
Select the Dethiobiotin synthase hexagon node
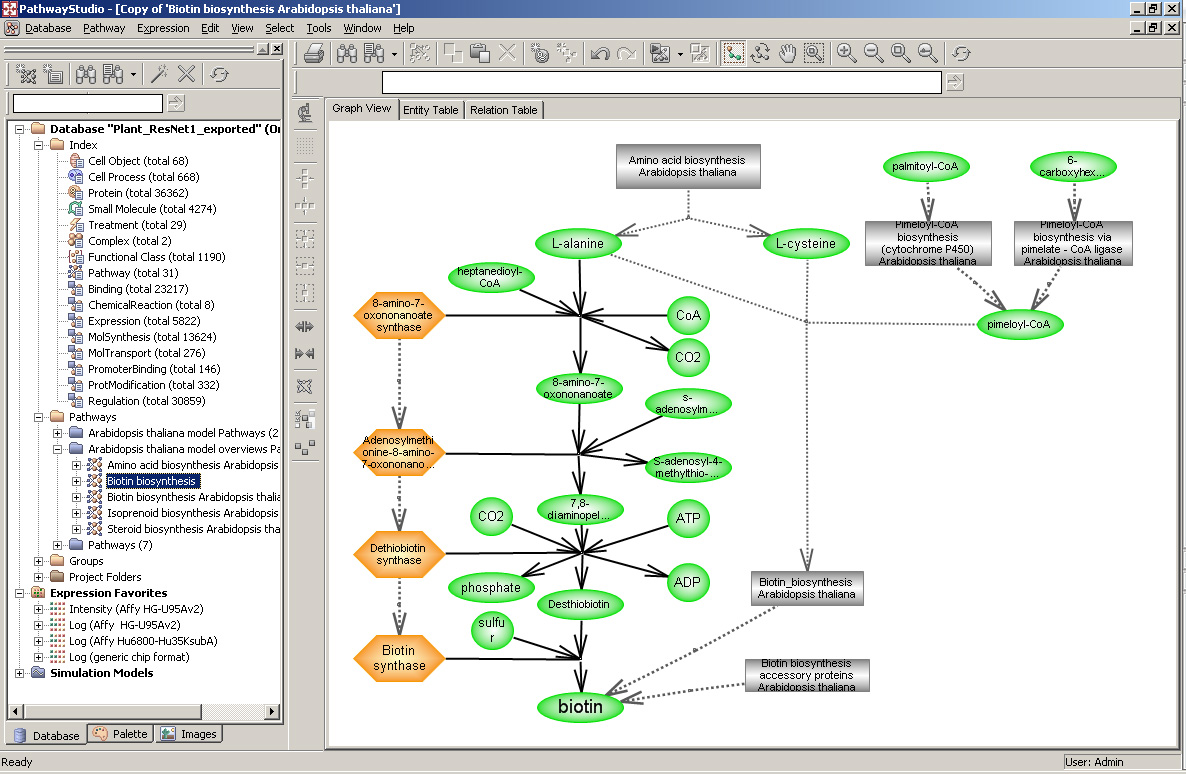pos(399,555)
